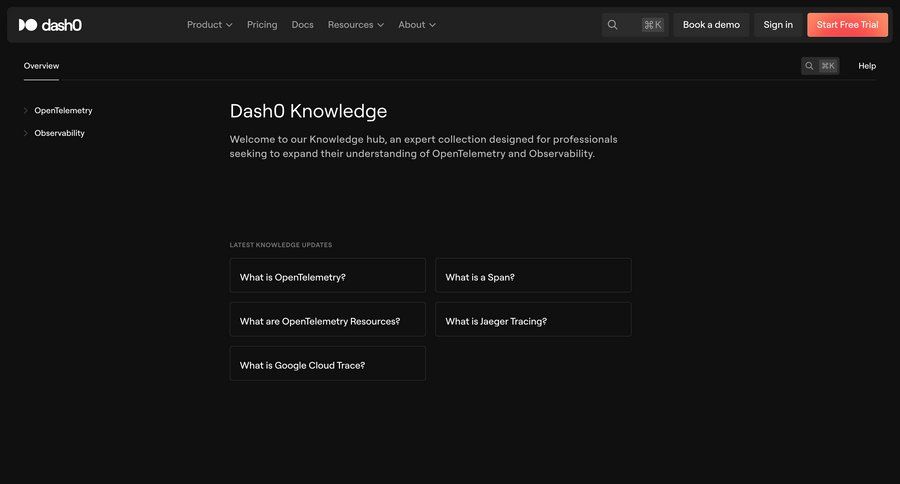
Task: Open the knowledge search box next to Help
Action: point(820,66)
